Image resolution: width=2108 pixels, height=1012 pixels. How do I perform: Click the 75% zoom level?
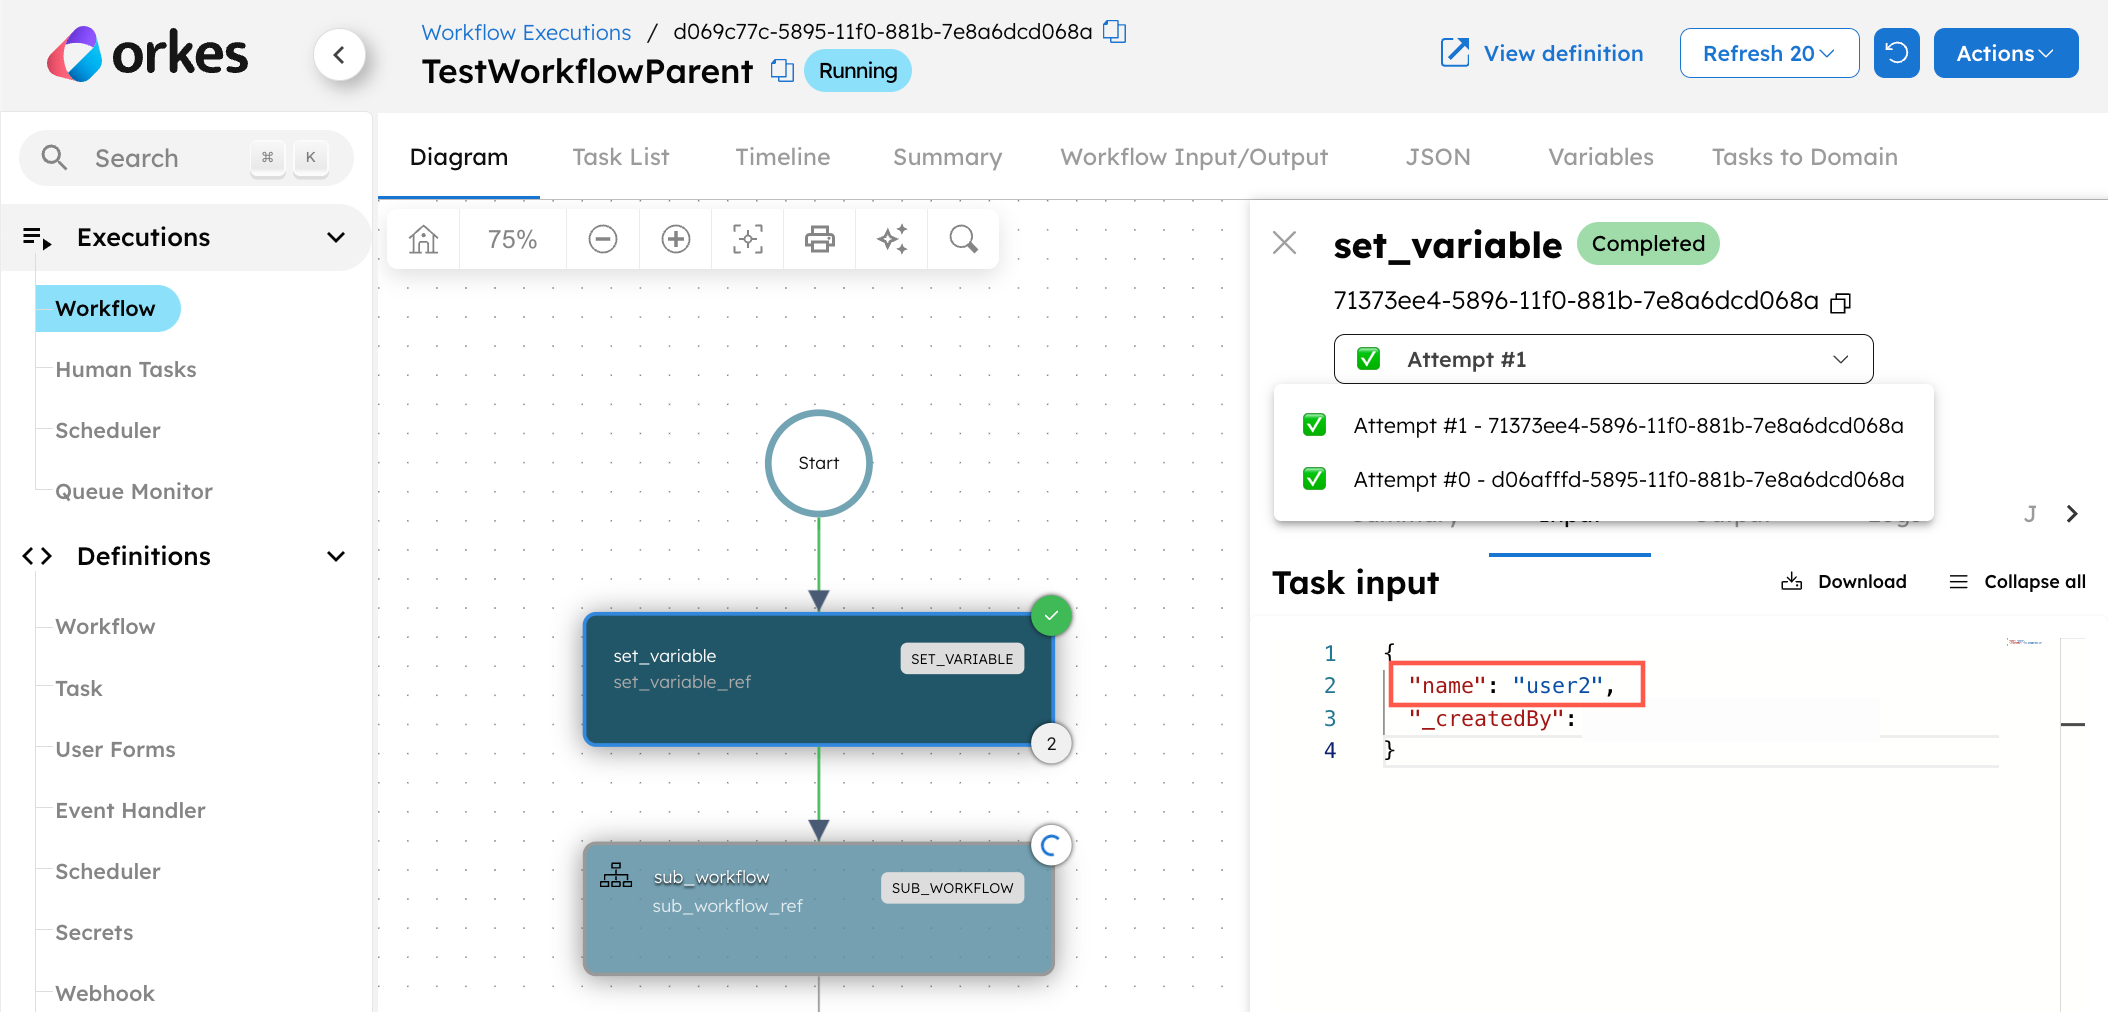(x=512, y=239)
